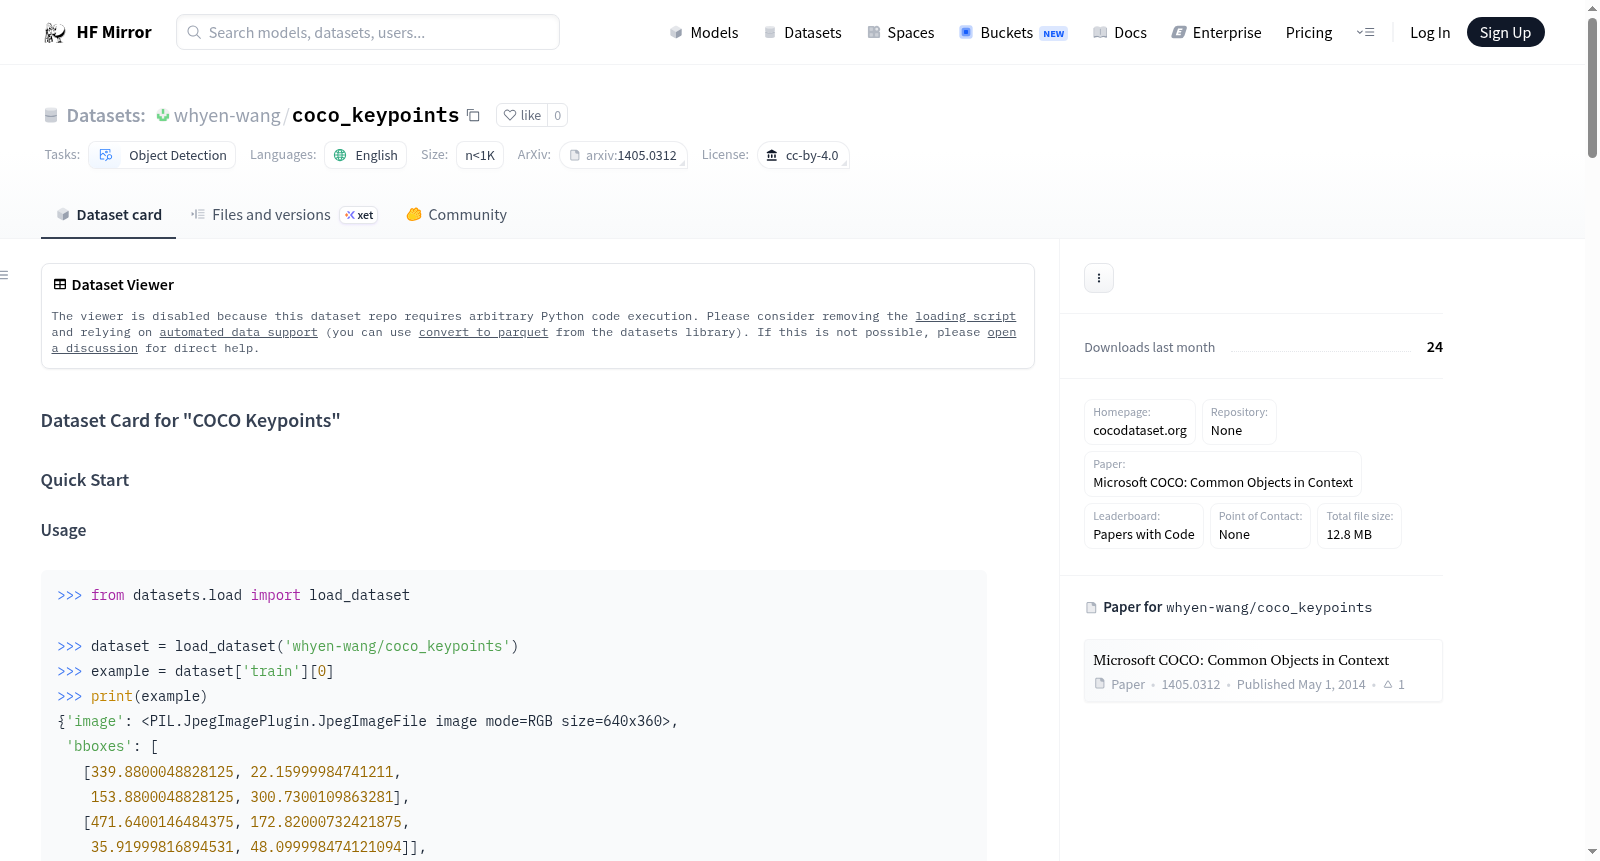Viewport: 1600px width, 861px height.
Task: Go to Enterprise page
Action: [1216, 33]
